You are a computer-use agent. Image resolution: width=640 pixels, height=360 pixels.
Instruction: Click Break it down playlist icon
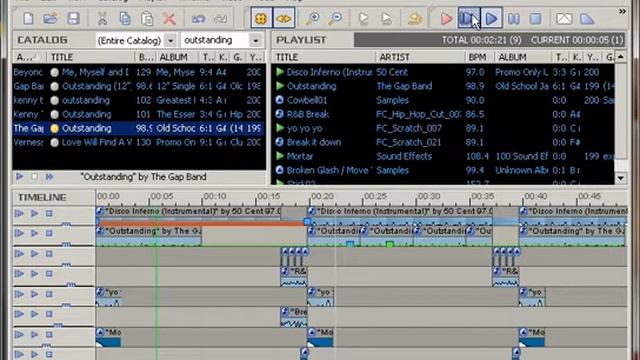pyautogui.click(x=280, y=142)
